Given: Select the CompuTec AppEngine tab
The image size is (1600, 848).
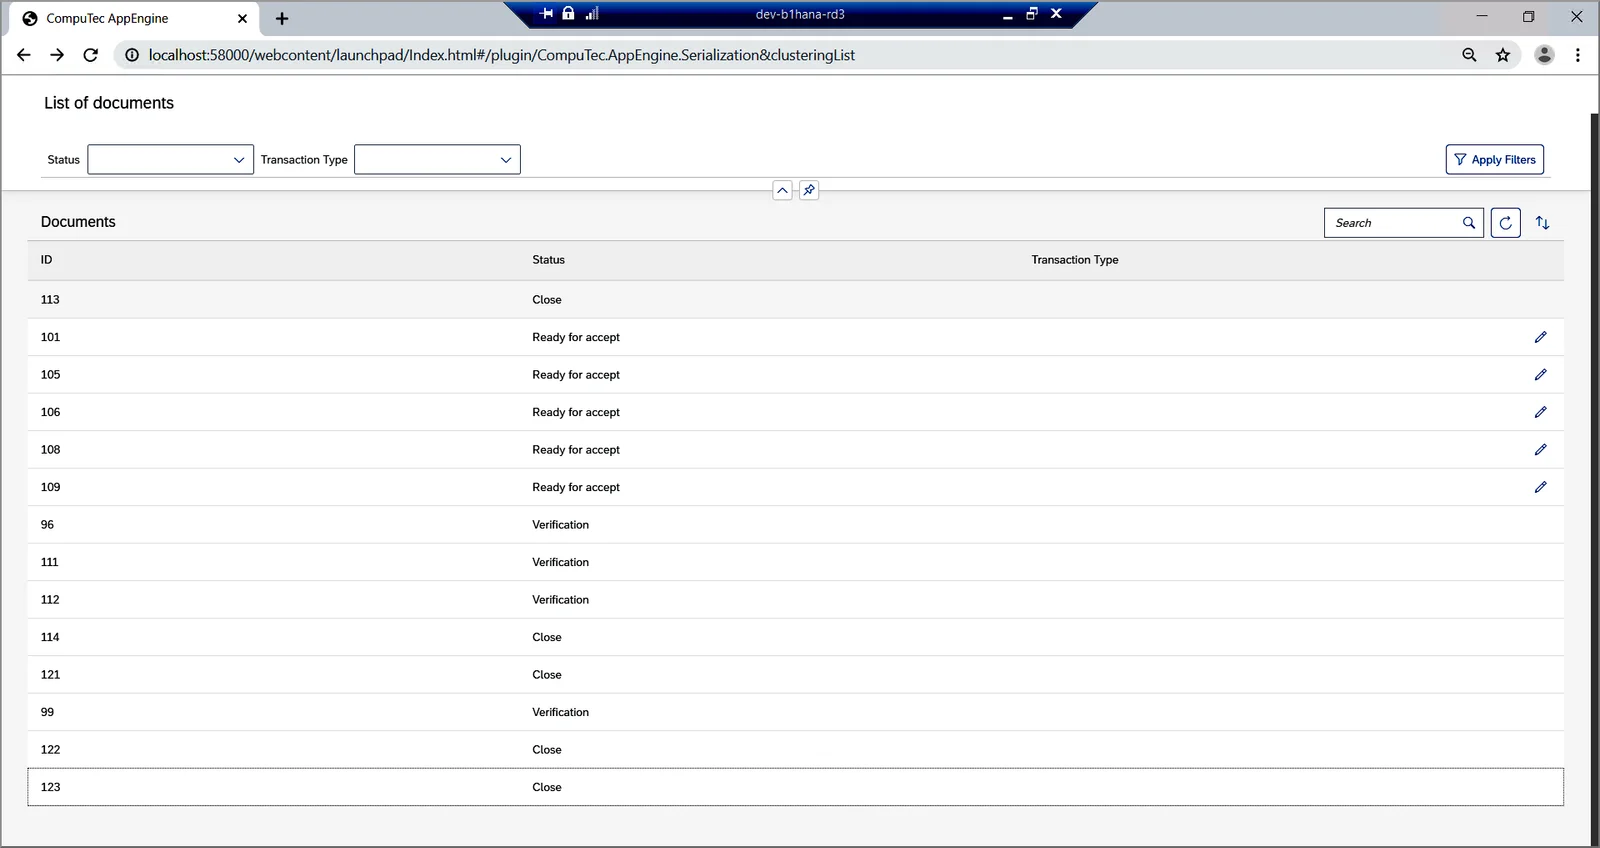Looking at the screenshot, I should (133, 18).
